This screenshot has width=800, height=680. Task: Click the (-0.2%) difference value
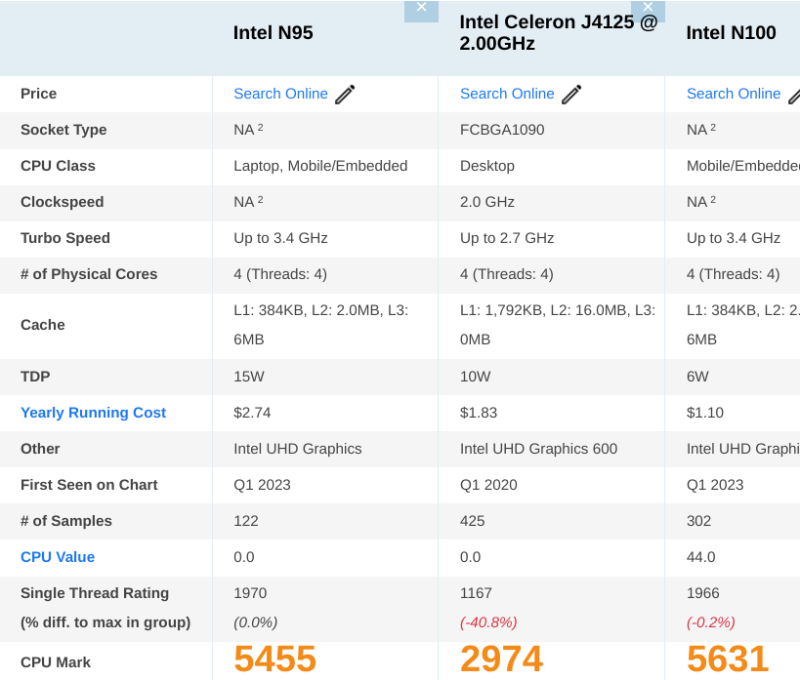[711, 622]
